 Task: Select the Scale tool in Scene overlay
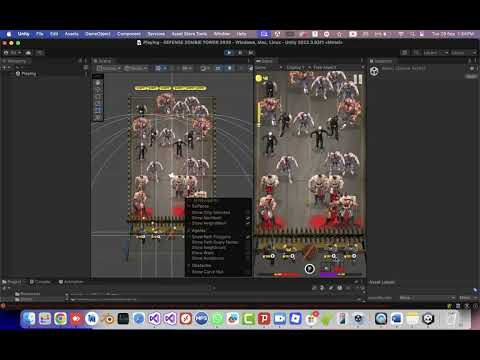point(98,103)
